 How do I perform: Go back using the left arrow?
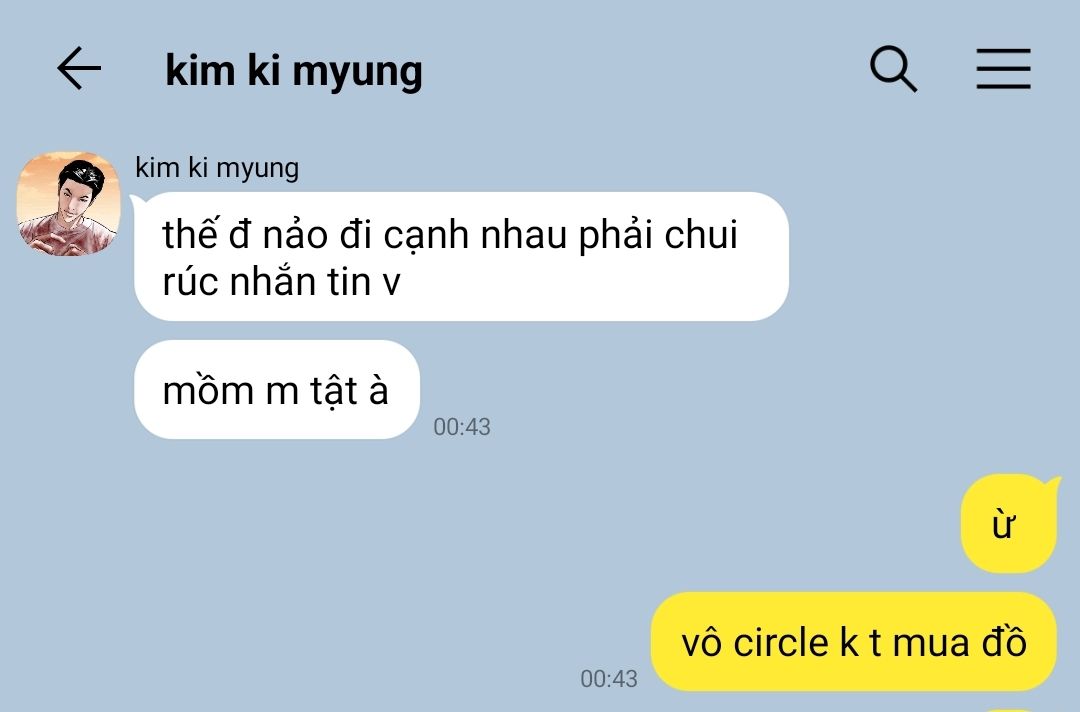click(79, 68)
